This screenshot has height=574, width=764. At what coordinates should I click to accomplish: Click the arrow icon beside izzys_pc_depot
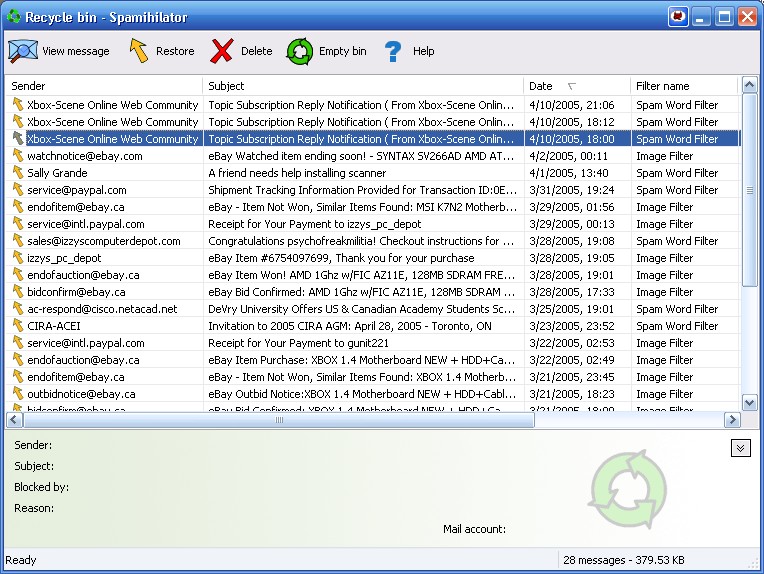pyautogui.click(x=18, y=258)
